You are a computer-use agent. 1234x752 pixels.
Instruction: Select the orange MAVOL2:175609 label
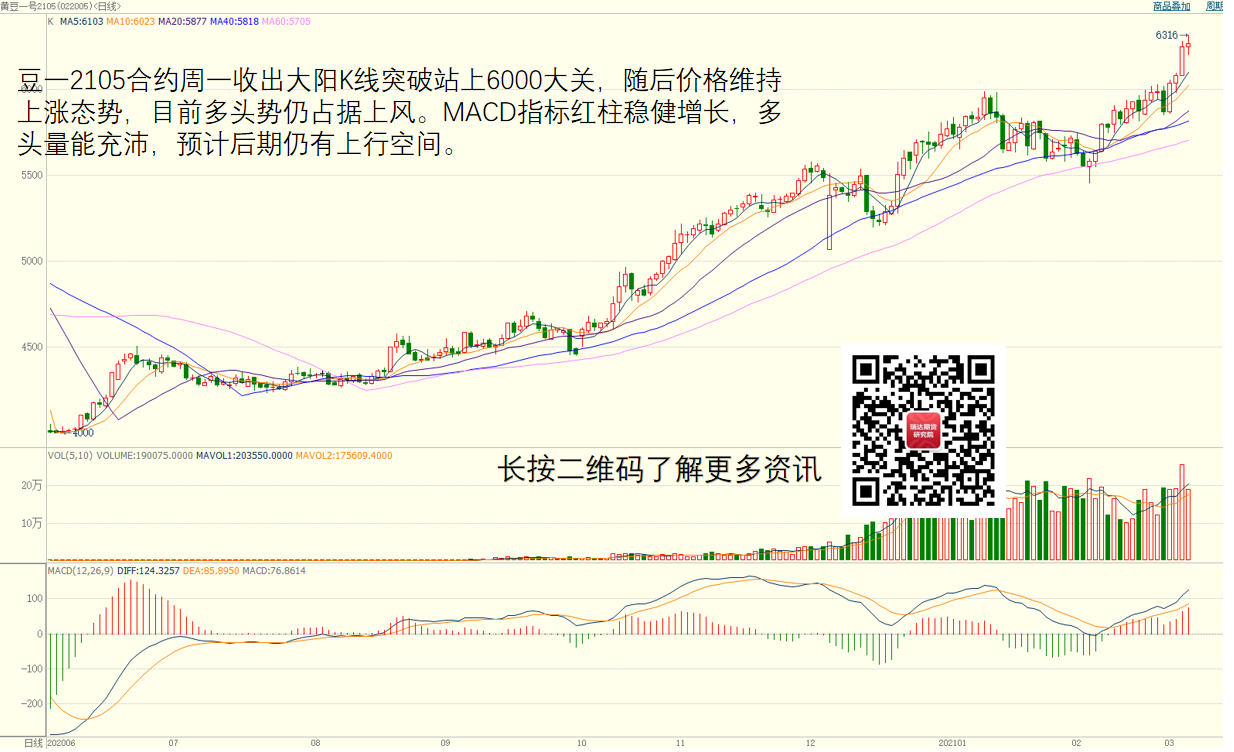point(344,456)
